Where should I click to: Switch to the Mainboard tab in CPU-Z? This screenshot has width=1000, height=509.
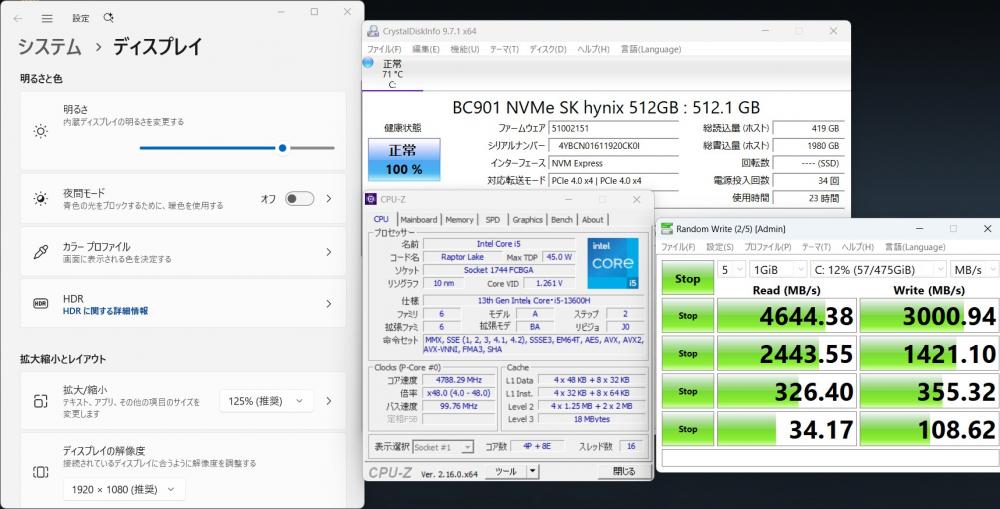click(418, 220)
